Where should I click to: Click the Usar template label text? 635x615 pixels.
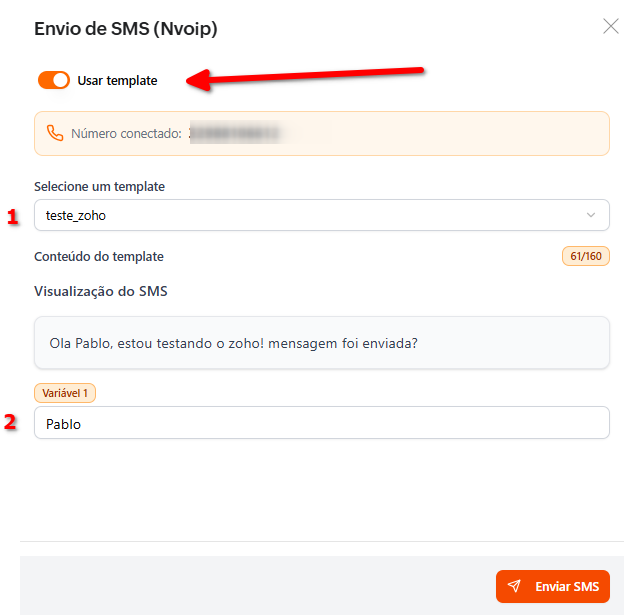pyautogui.click(x=117, y=81)
